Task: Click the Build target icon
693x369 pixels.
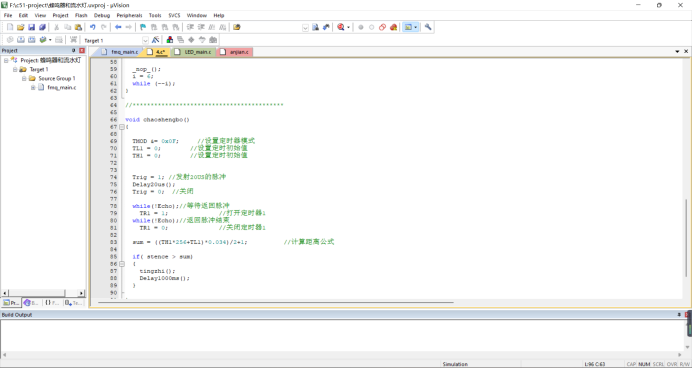Action: 20,40
